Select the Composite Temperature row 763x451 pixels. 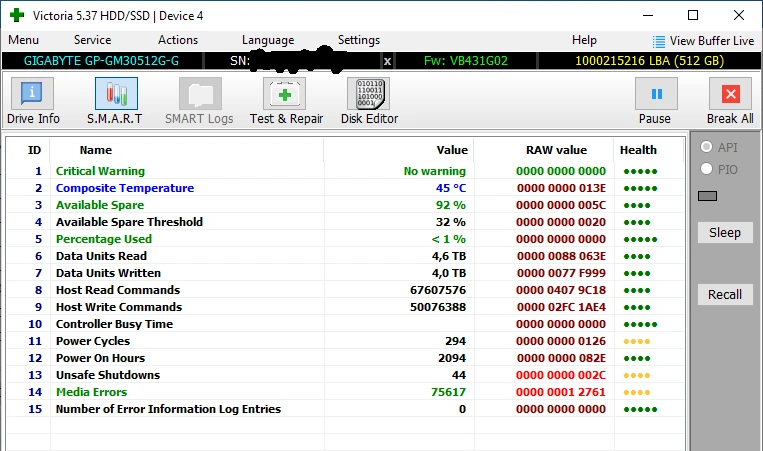(x=345, y=188)
